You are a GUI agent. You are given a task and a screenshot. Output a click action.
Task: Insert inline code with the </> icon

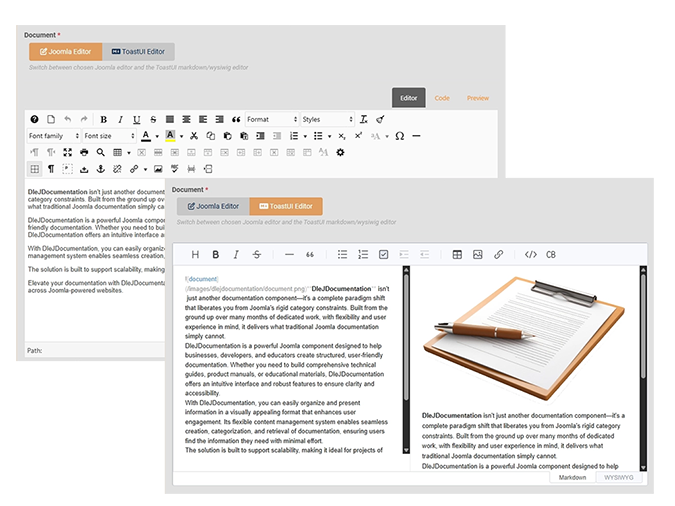[x=531, y=255]
